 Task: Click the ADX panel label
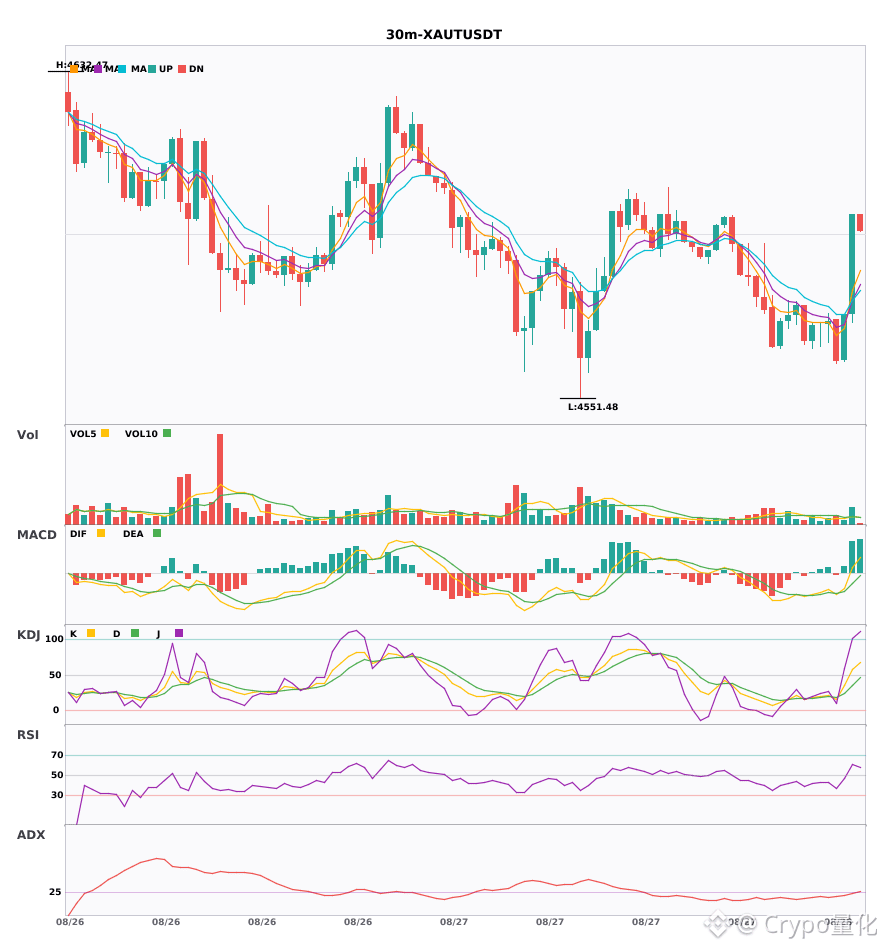pyautogui.click(x=31, y=835)
